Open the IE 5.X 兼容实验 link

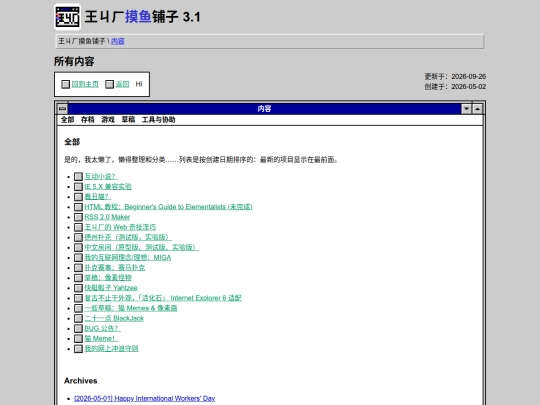(x=108, y=186)
